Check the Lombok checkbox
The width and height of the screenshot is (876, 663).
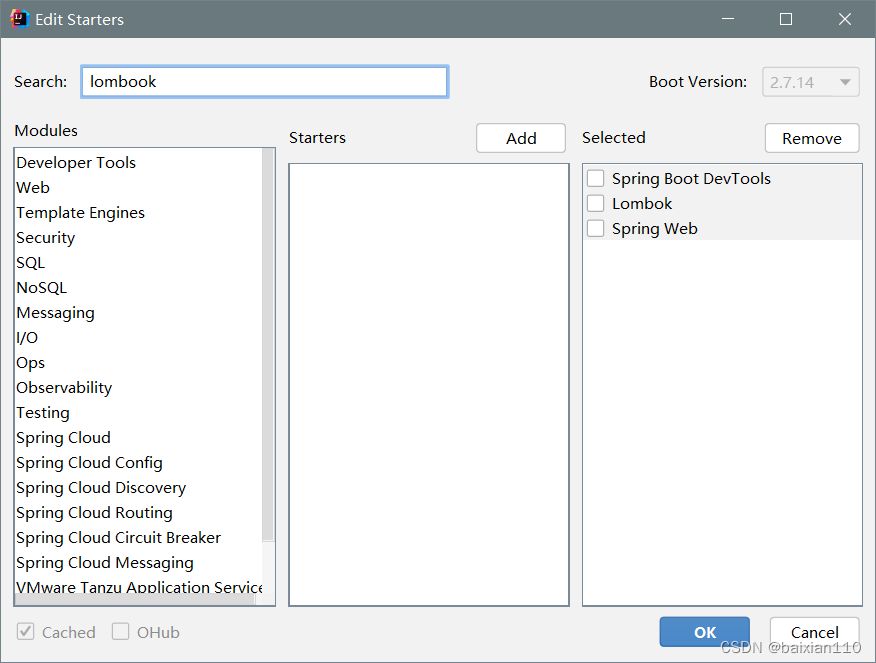click(x=596, y=203)
